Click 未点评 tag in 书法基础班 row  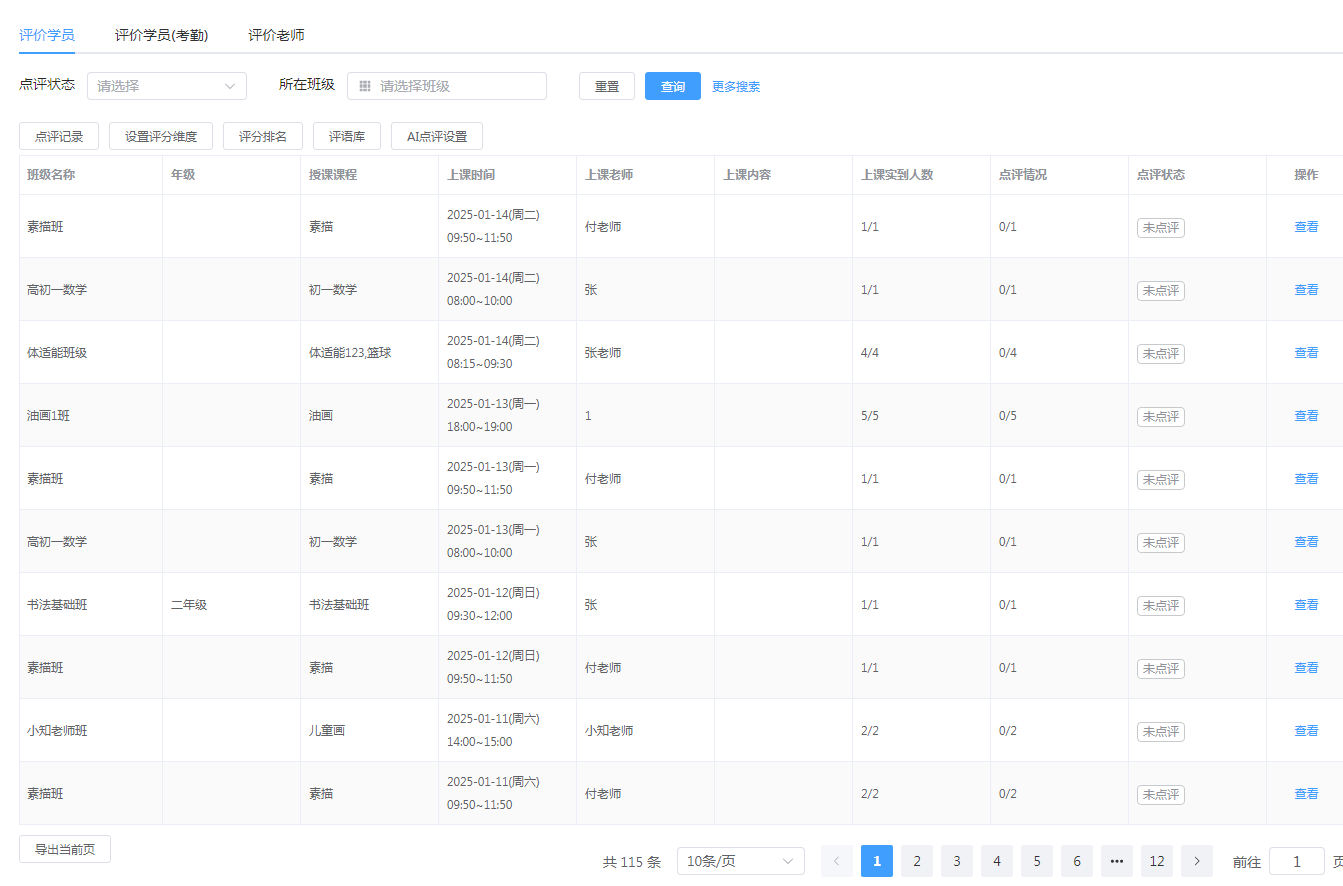tap(1161, 606)
